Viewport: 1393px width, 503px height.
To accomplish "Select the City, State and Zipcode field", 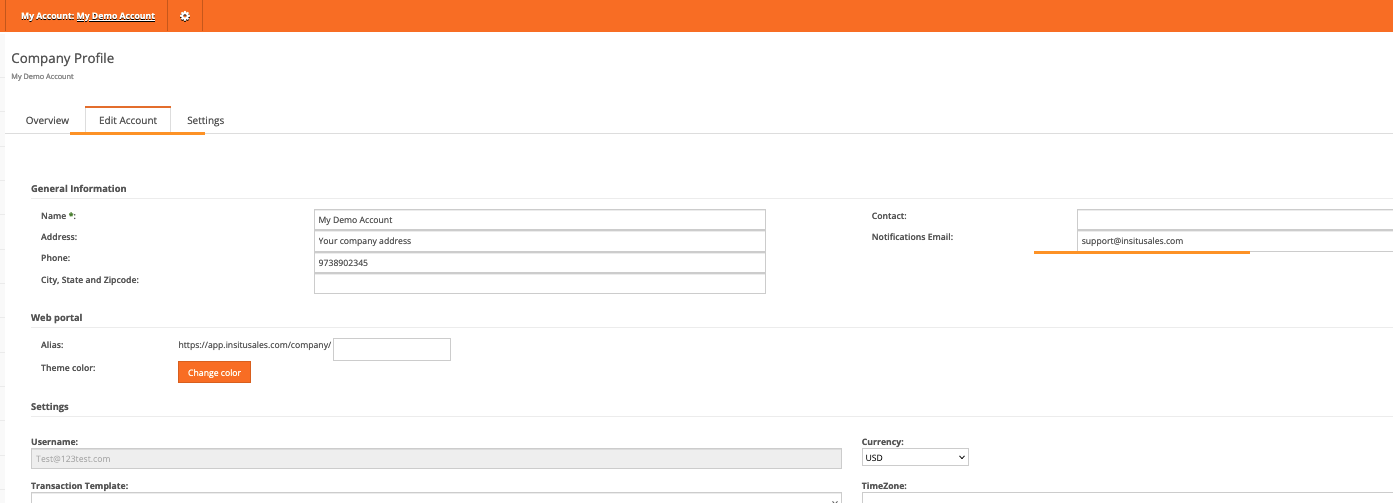I will 539,284.
